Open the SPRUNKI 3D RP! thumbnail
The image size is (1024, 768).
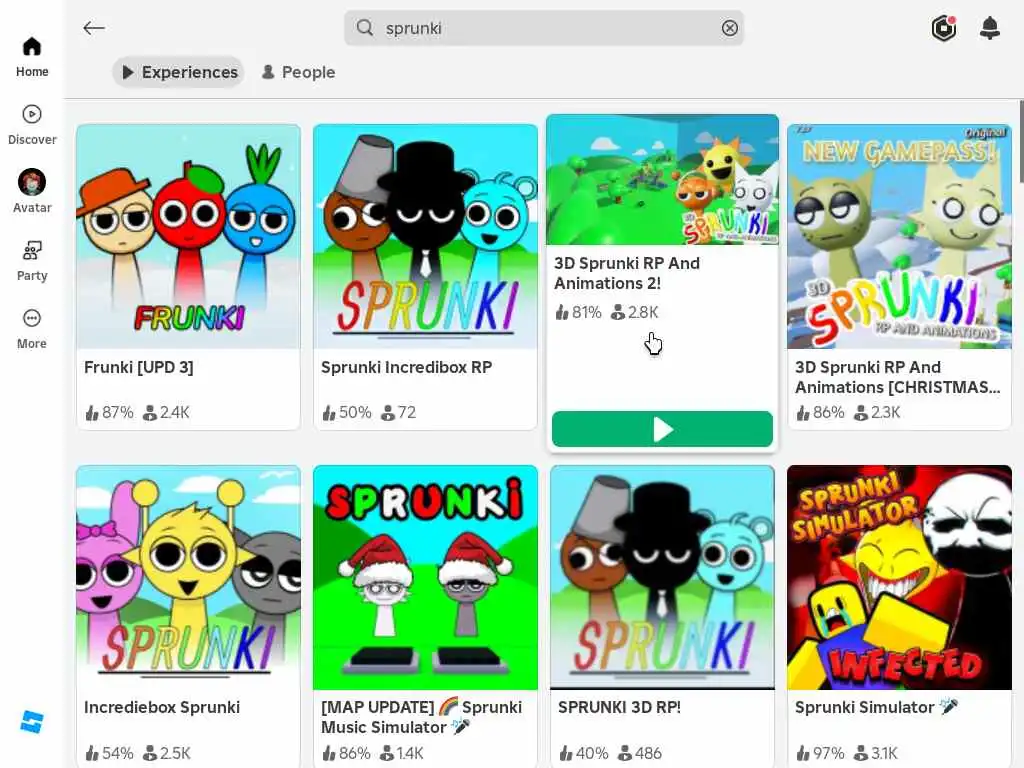coord(662,577)
